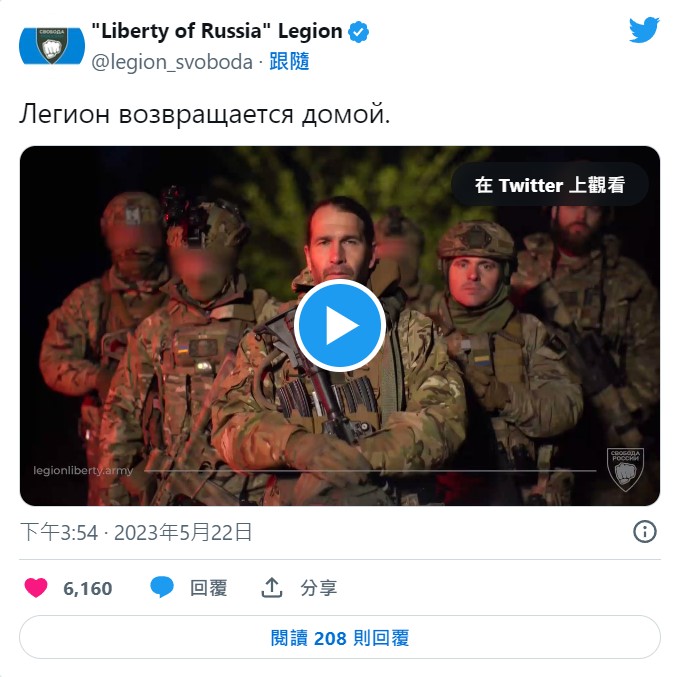Open the tweet info circle icon

pos(645,531)
